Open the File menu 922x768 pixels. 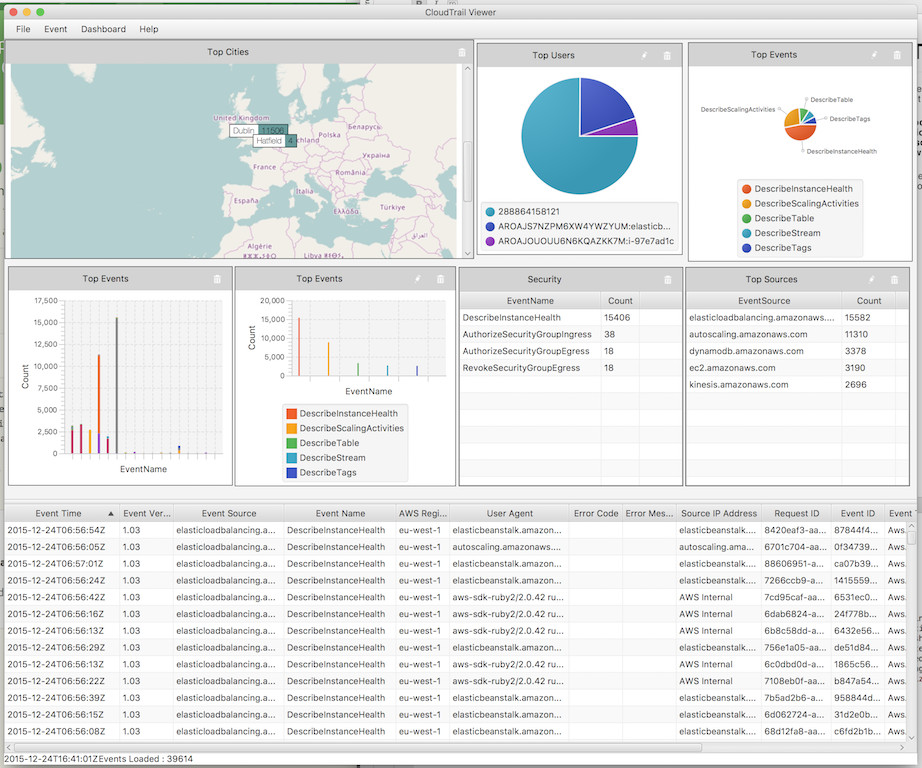pos(23,29)
